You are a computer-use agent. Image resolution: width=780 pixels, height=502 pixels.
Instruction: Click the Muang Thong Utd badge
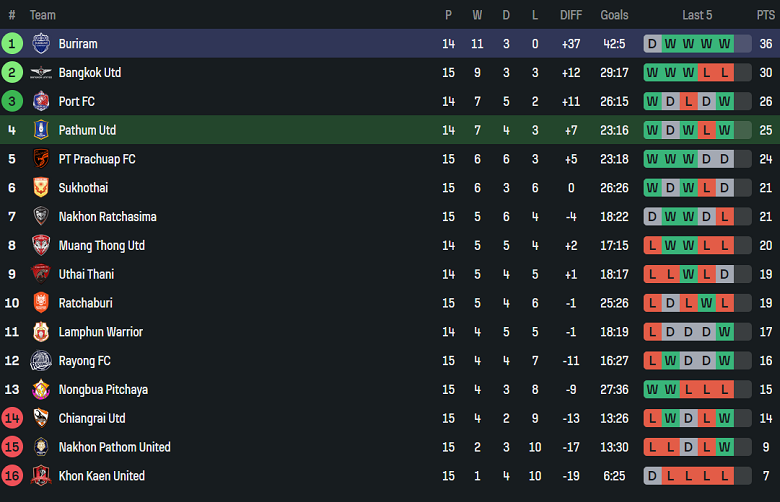tap(41, 245)
